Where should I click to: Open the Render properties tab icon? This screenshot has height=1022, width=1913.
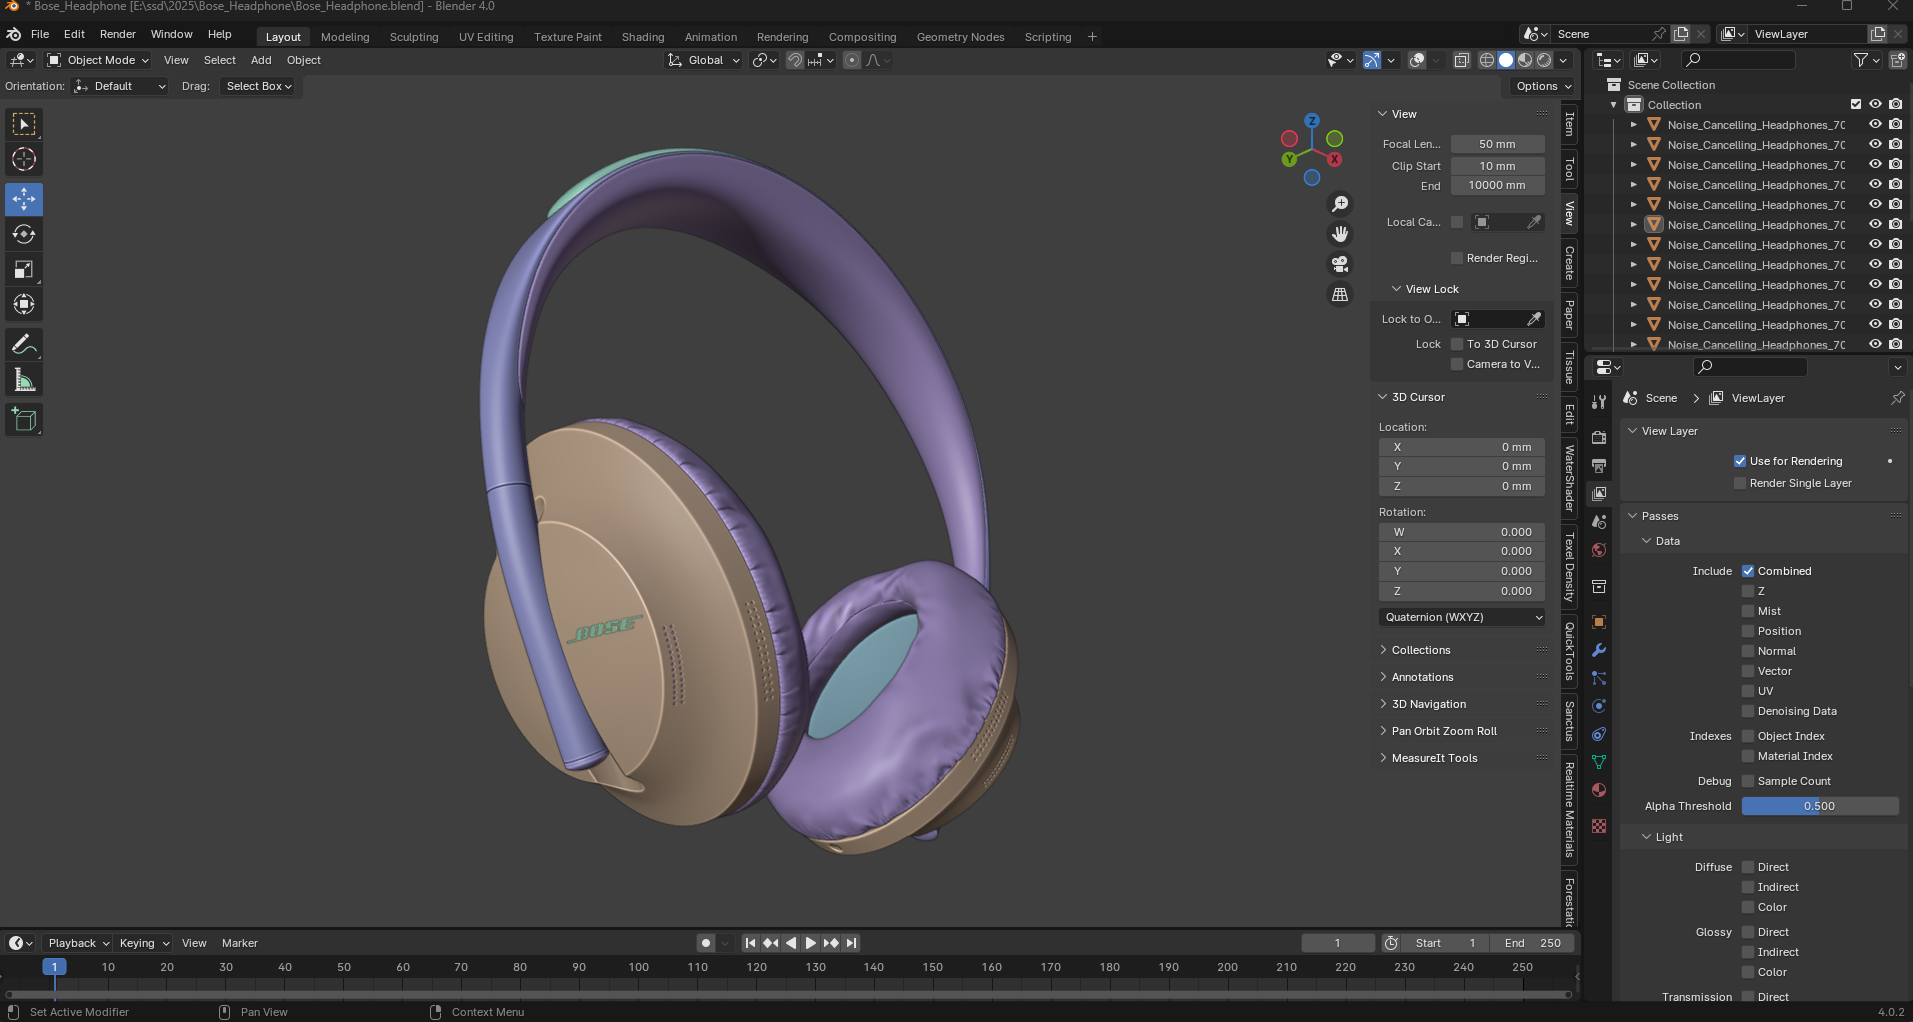pyautogui.click(x=1599, y=438)
